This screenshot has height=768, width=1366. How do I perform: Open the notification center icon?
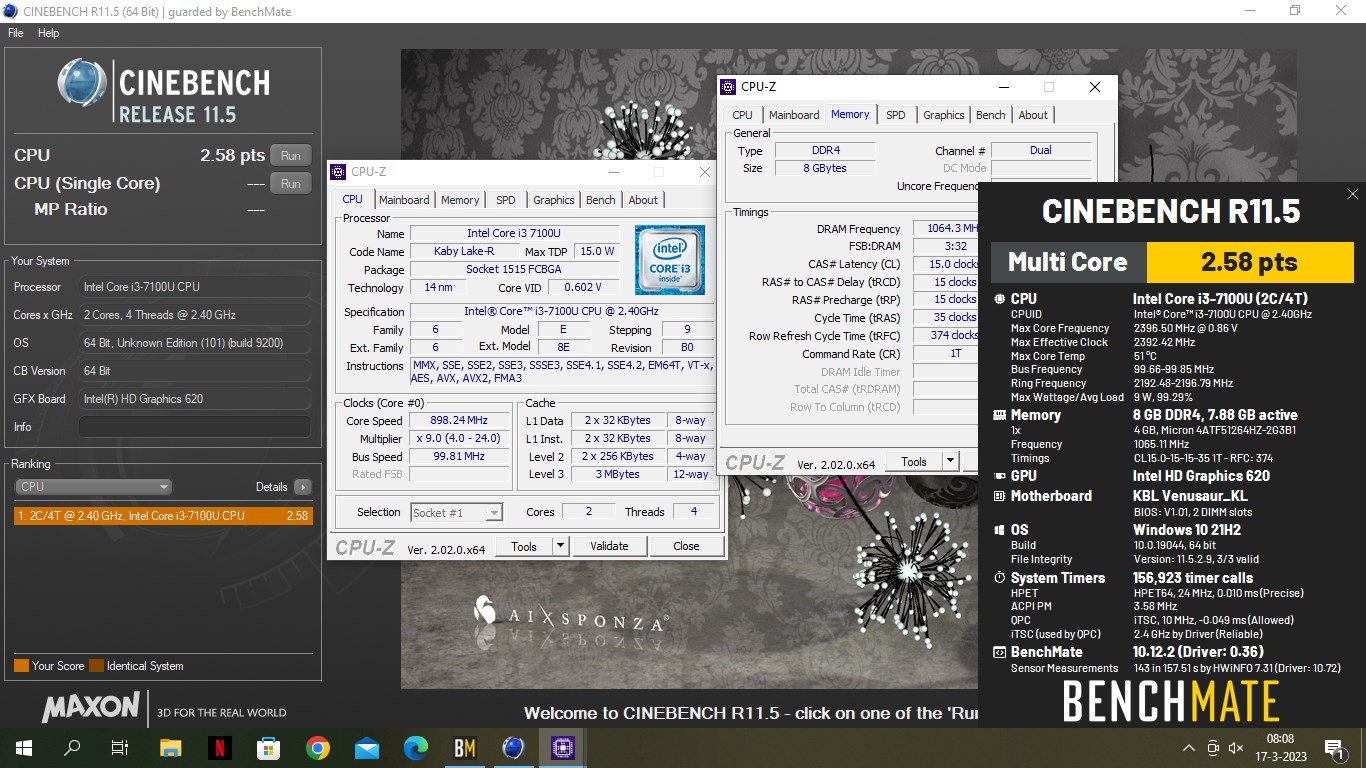tap(1334, 747)
